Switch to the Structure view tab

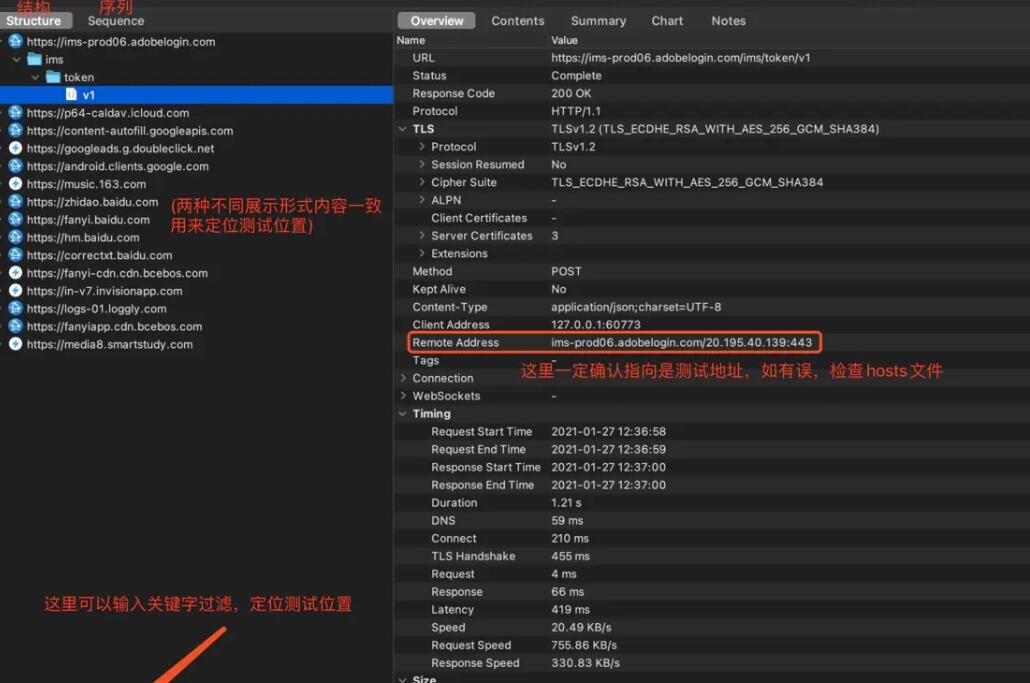point(34,21)
